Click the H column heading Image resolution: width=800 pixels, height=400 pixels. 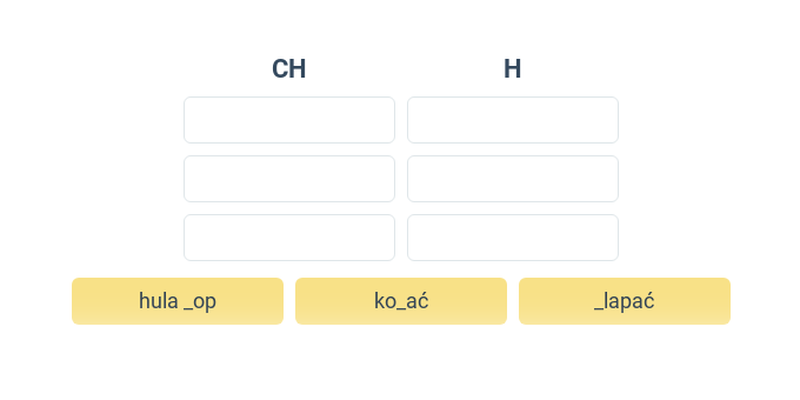point(512,69)
